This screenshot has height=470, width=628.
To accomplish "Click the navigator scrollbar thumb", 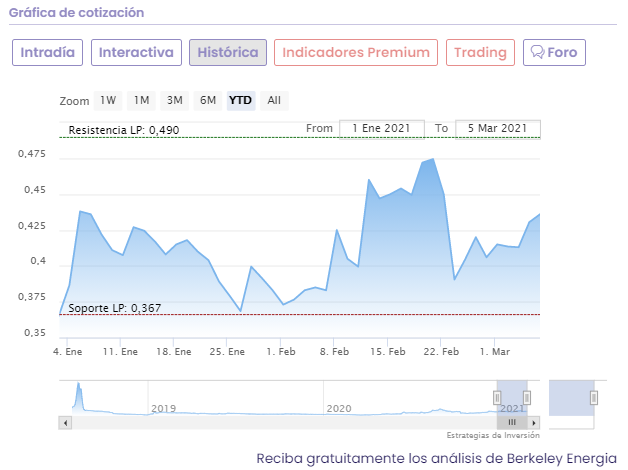I will (512, 423).
